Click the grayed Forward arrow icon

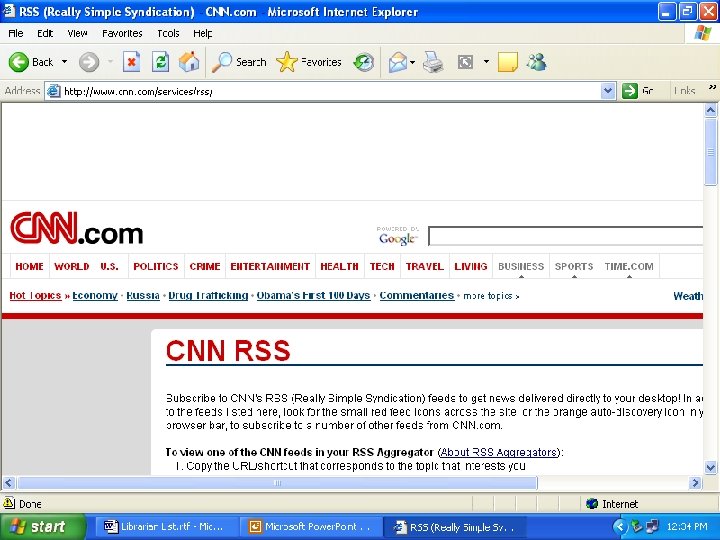click(x=89, y=62)
